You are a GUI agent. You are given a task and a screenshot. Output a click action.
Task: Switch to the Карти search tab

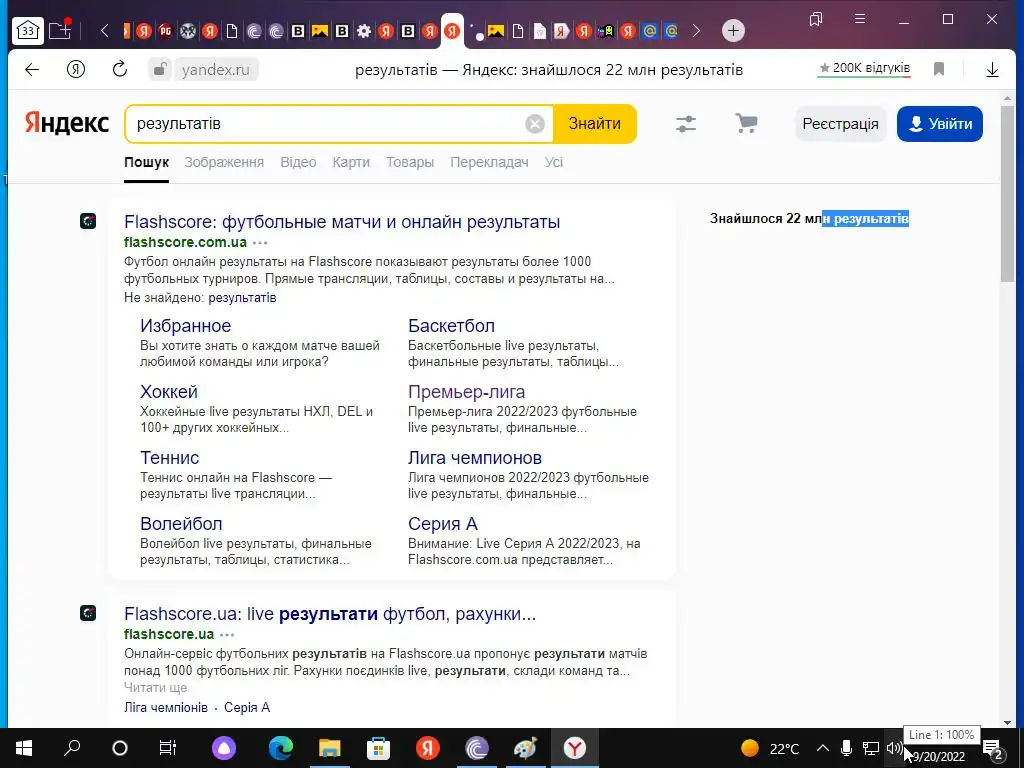click(x=351, y=162)
